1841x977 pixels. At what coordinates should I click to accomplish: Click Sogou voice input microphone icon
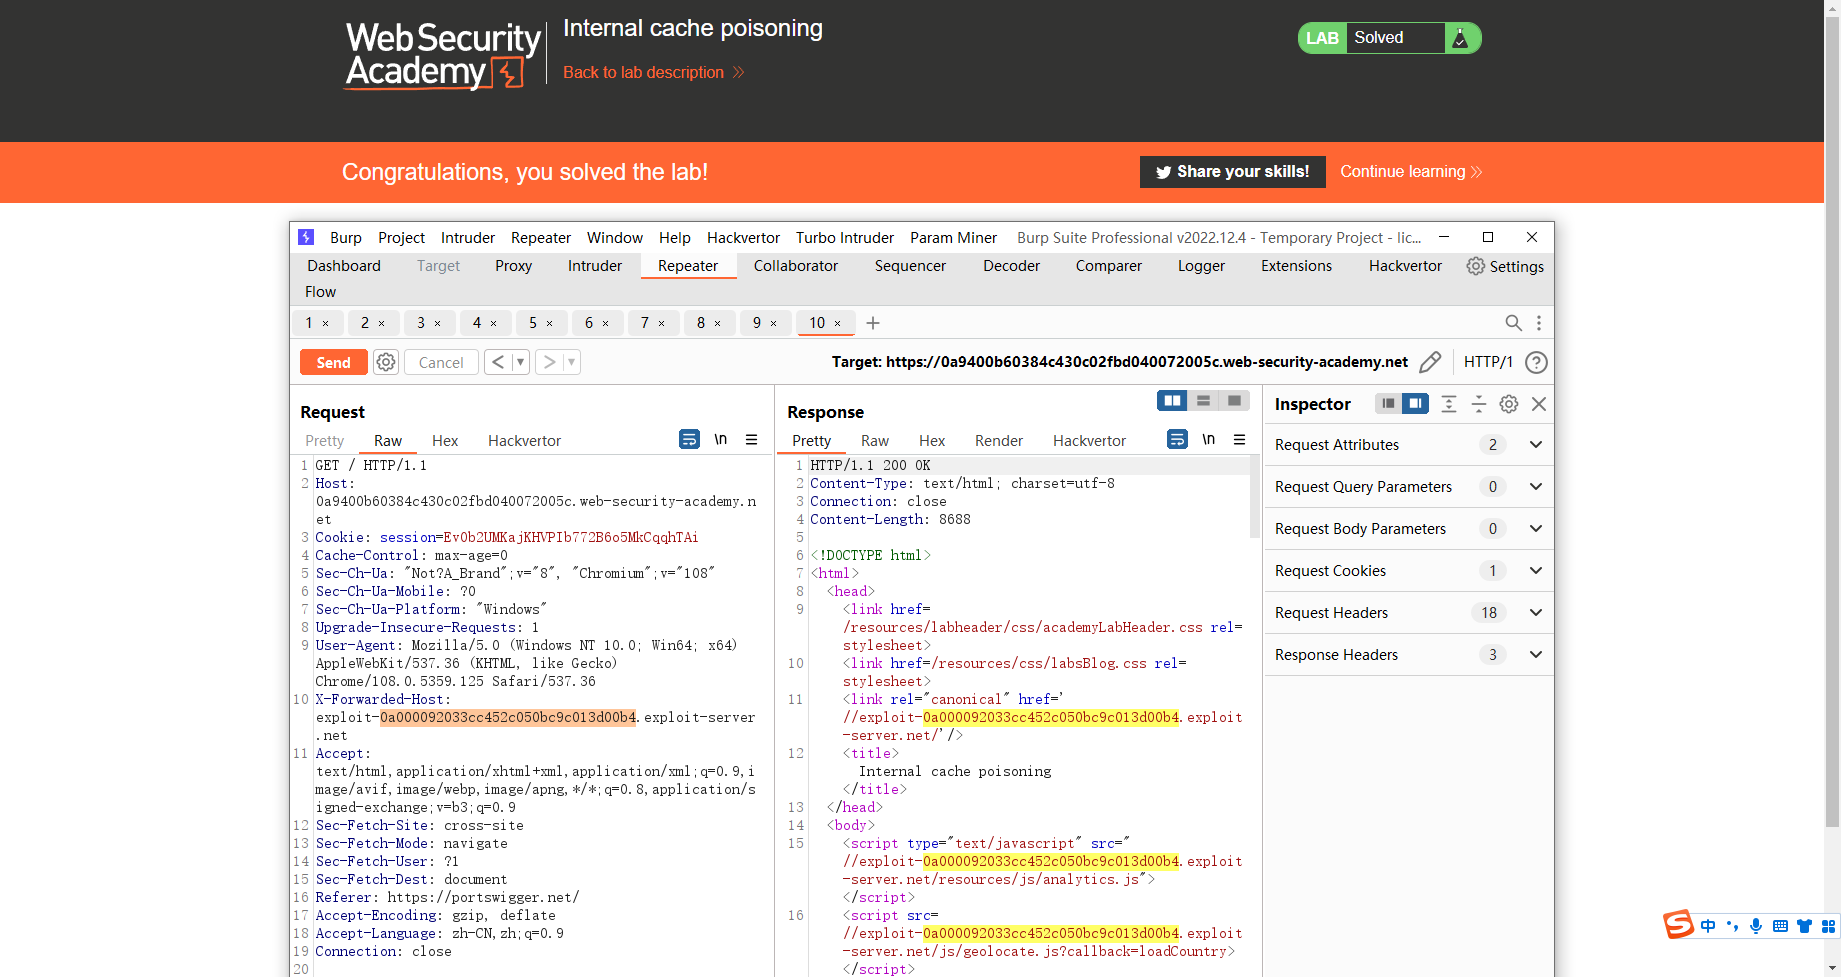tap(1756, 926)
